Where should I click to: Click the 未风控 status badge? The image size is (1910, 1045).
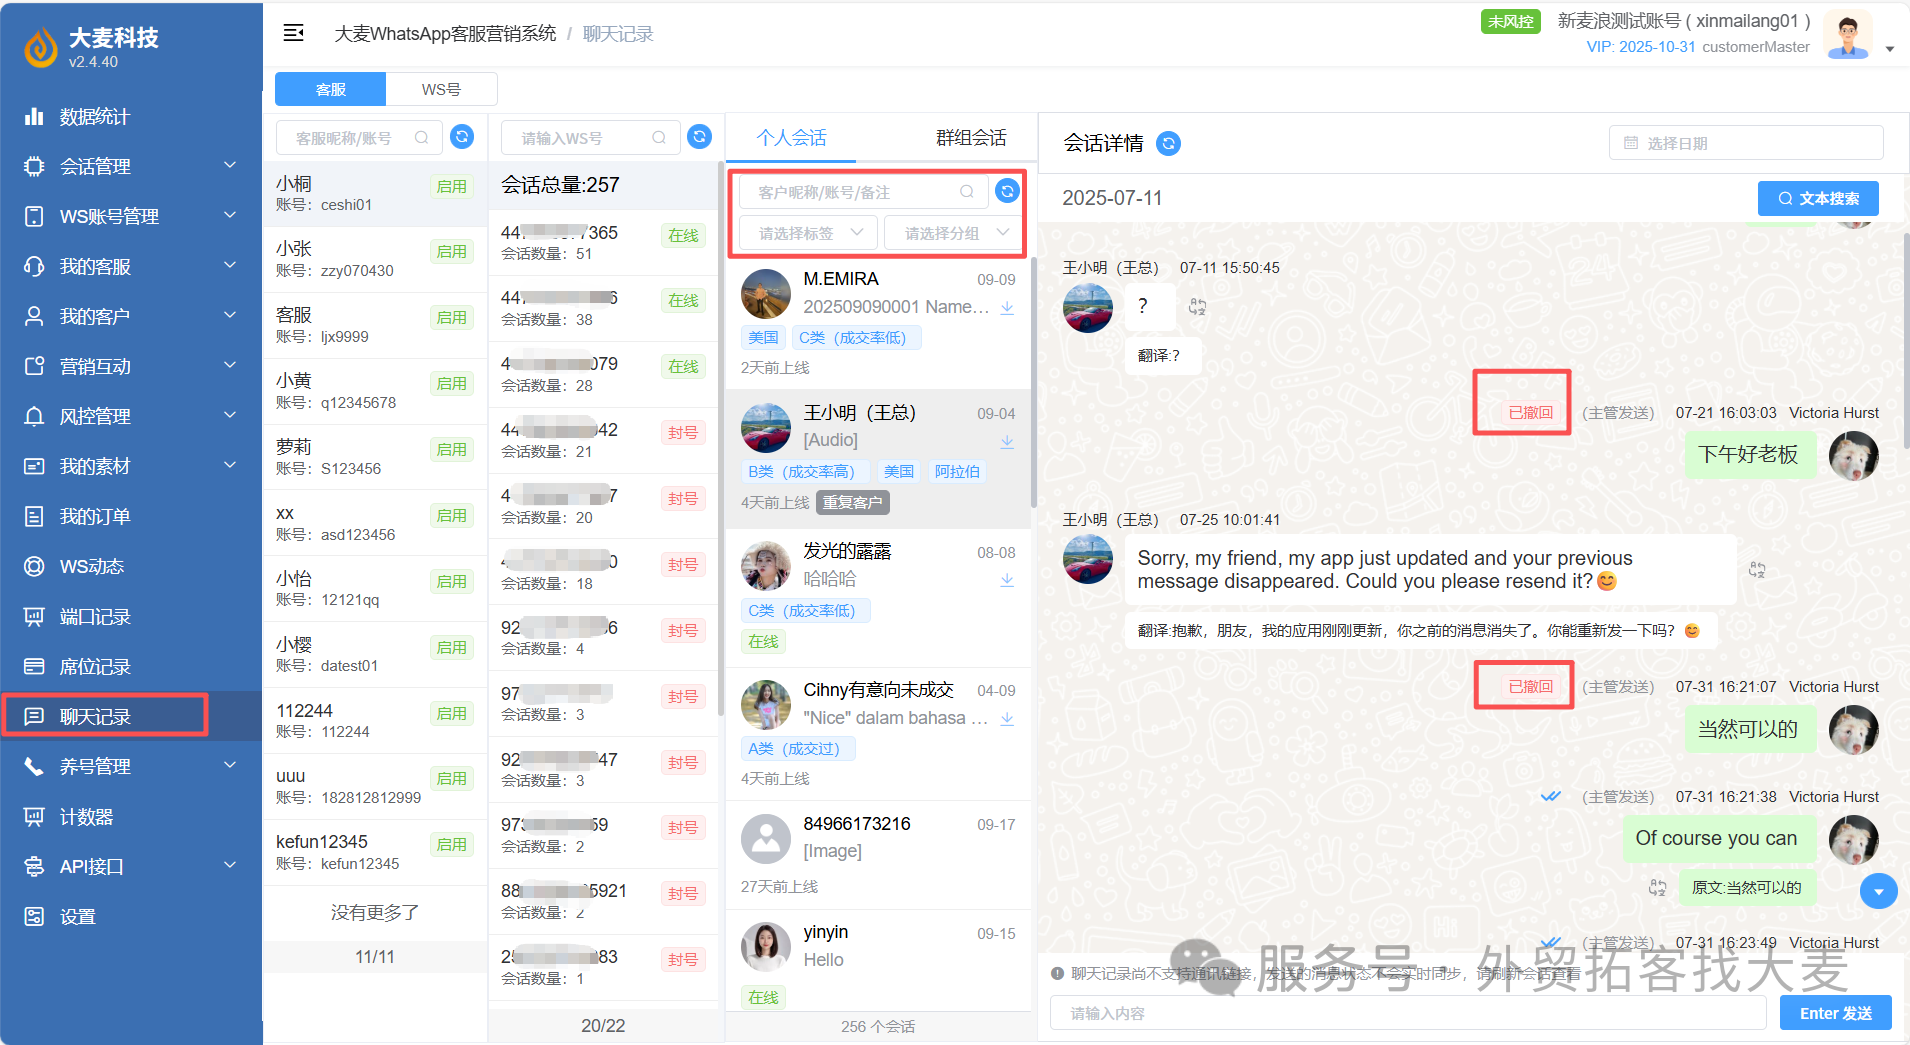1510,21
